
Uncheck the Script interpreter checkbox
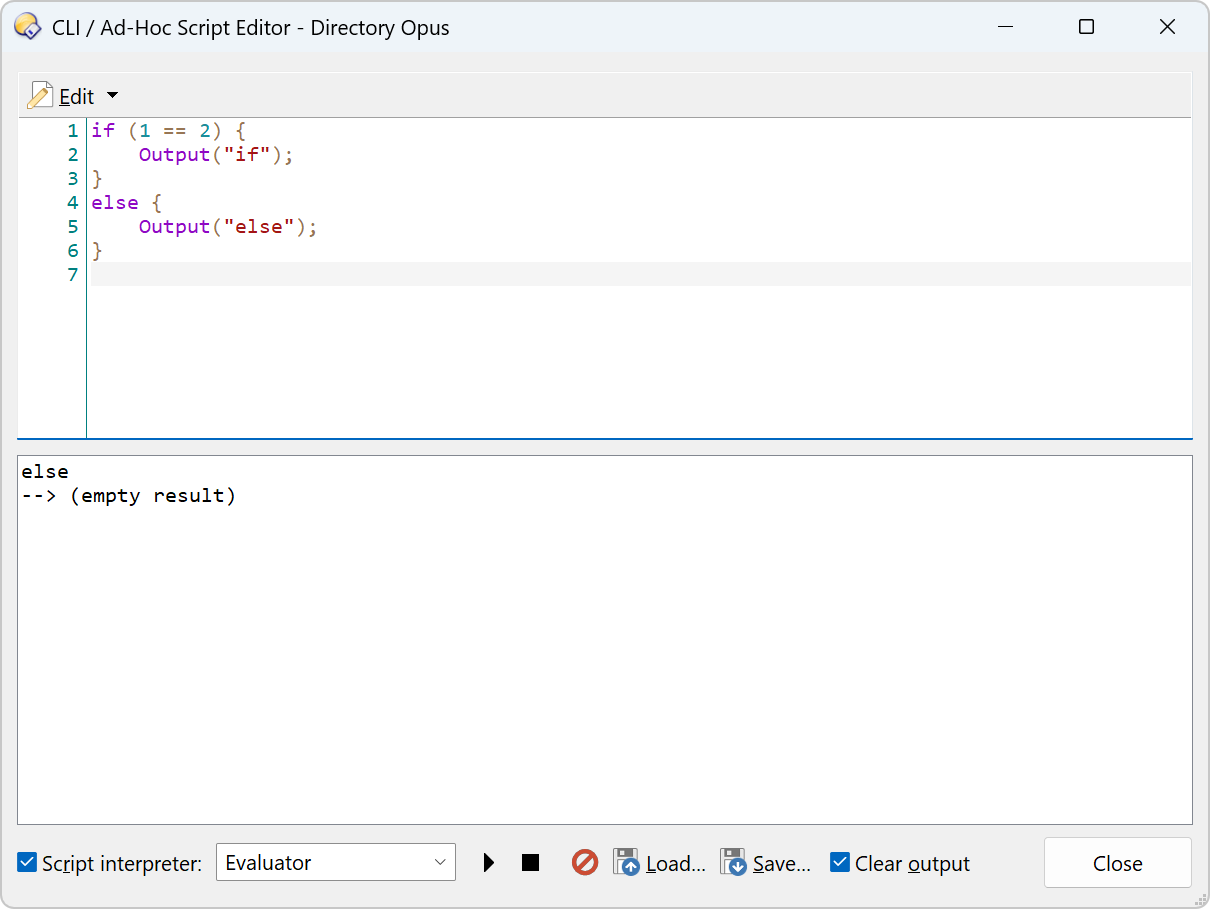click(28, 863)
